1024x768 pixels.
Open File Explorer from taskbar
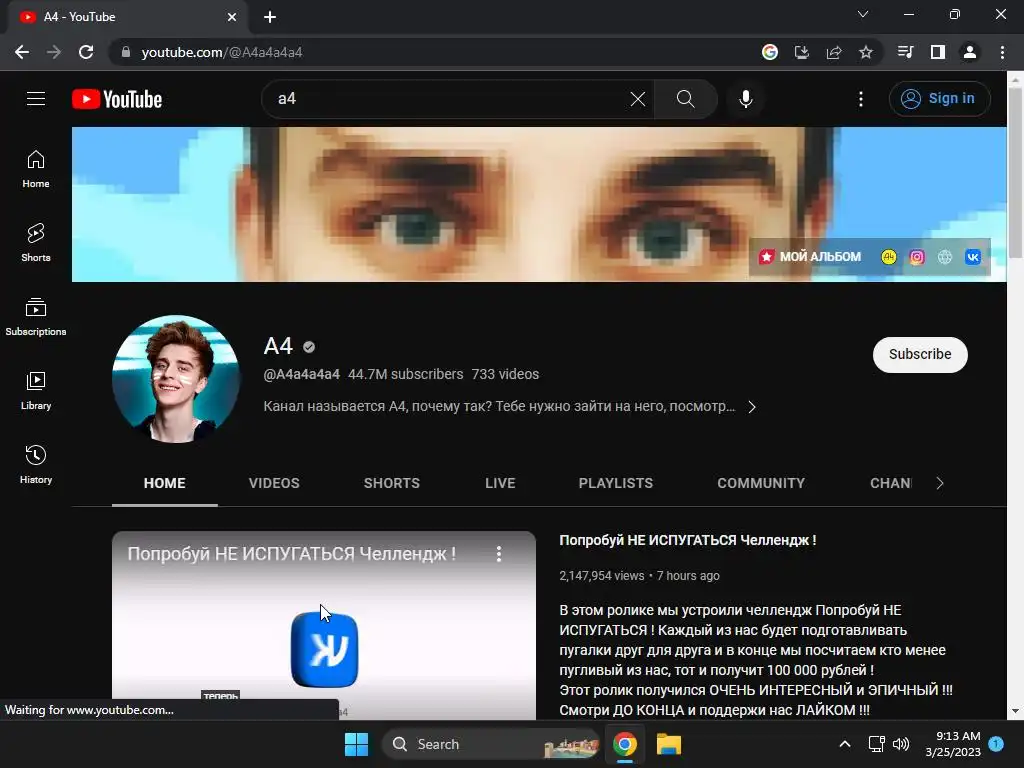[x=669, y=744]
